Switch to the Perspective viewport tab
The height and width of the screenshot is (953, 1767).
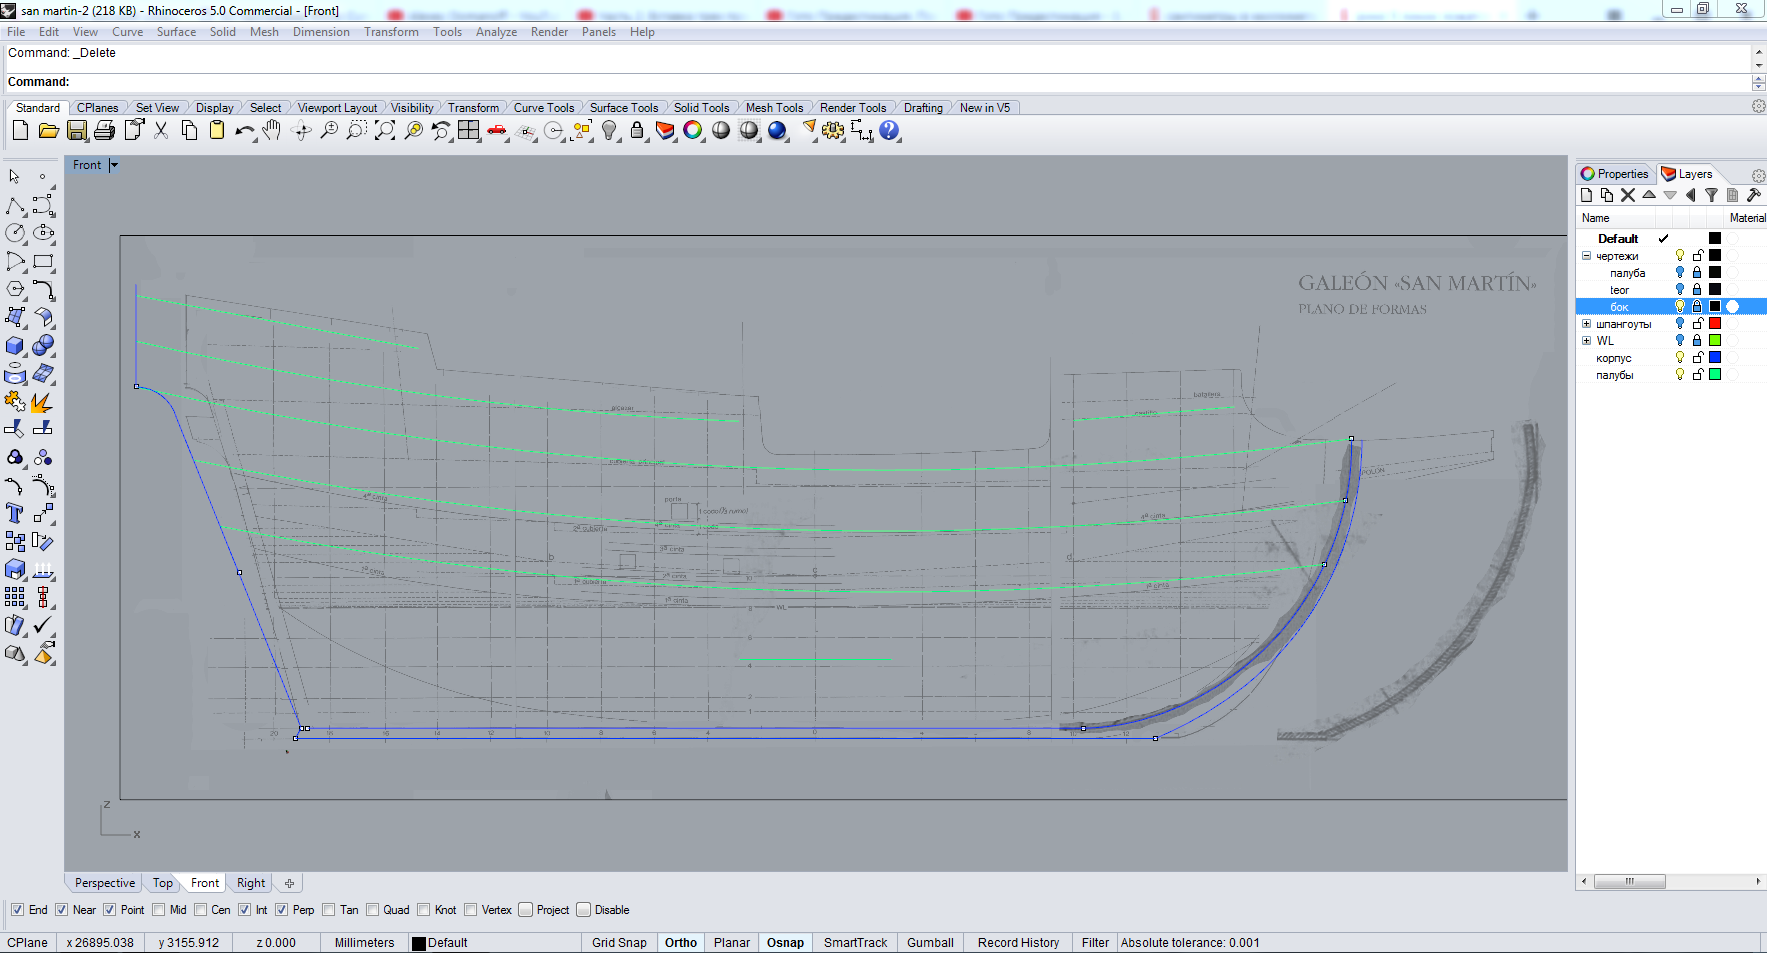(x=104, y=883)
